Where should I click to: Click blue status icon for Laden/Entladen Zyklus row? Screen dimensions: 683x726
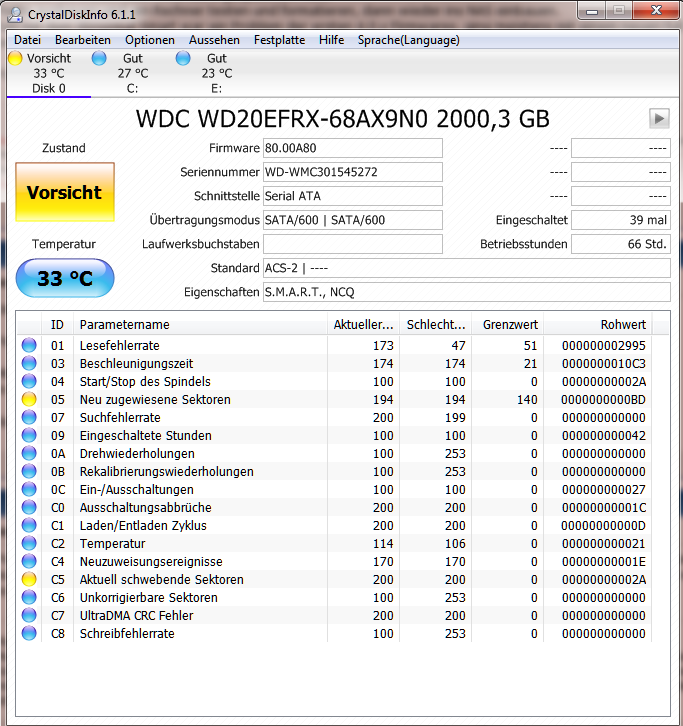pyautogui.click(x=29, y=526)
